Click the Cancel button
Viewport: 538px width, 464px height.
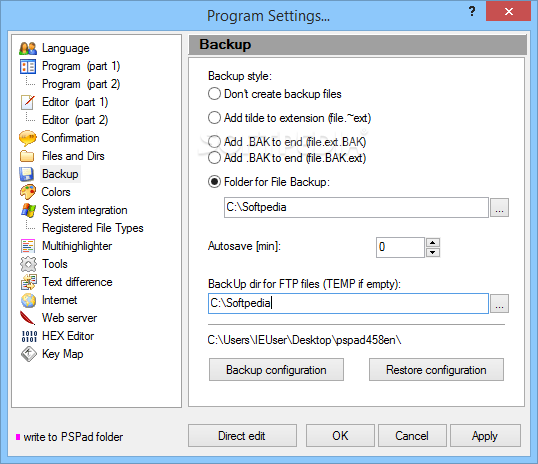pos(412,436)
